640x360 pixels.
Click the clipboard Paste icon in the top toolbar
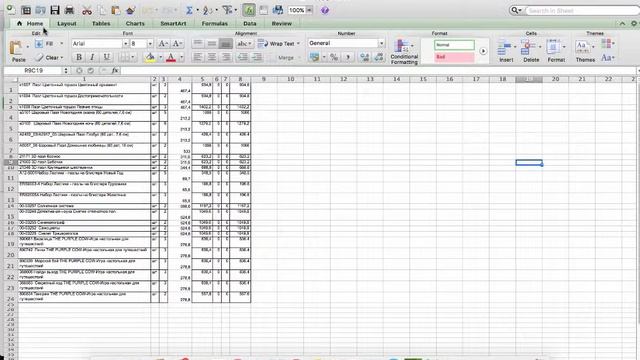116,10
